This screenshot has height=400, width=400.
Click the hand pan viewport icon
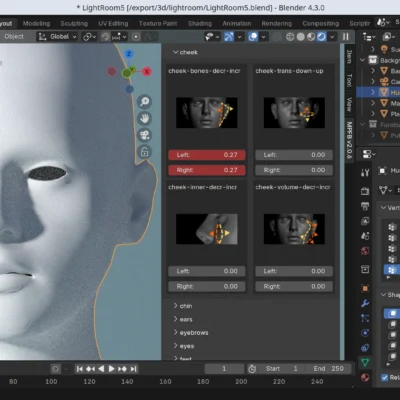point(144,118)
